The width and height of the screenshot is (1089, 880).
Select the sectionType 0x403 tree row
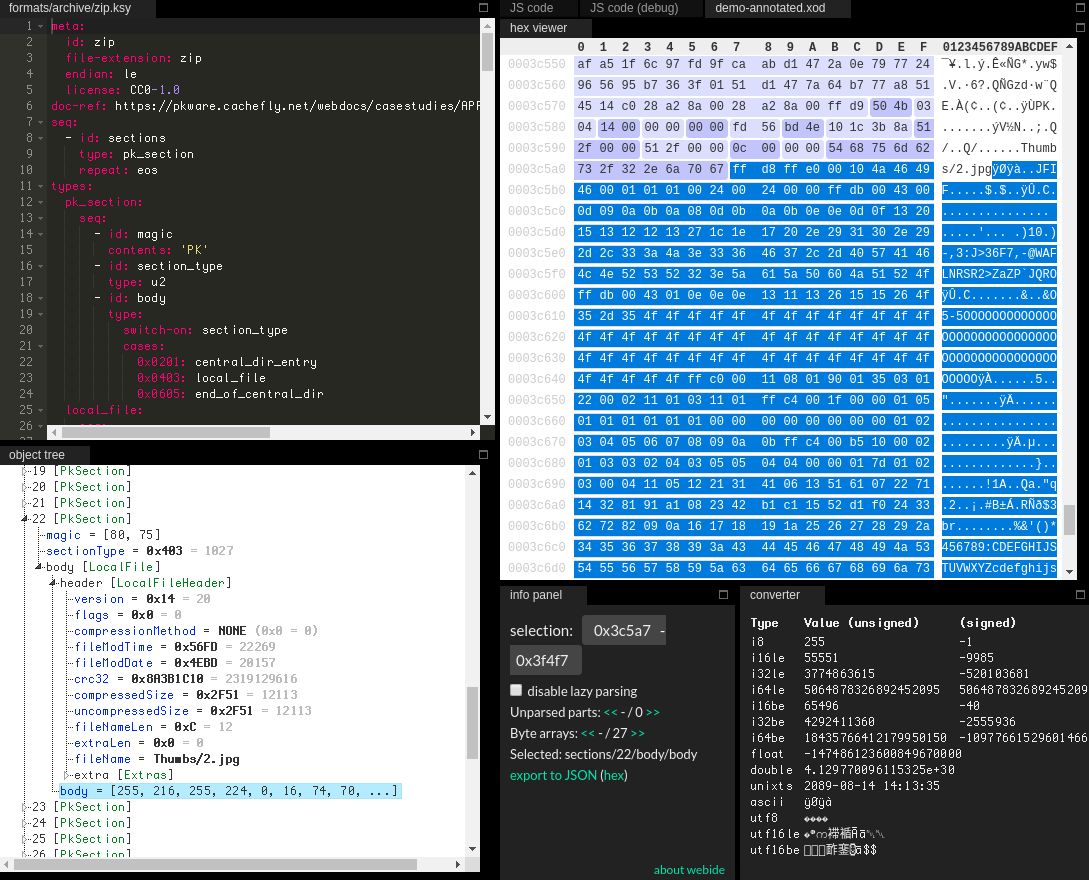140,551
